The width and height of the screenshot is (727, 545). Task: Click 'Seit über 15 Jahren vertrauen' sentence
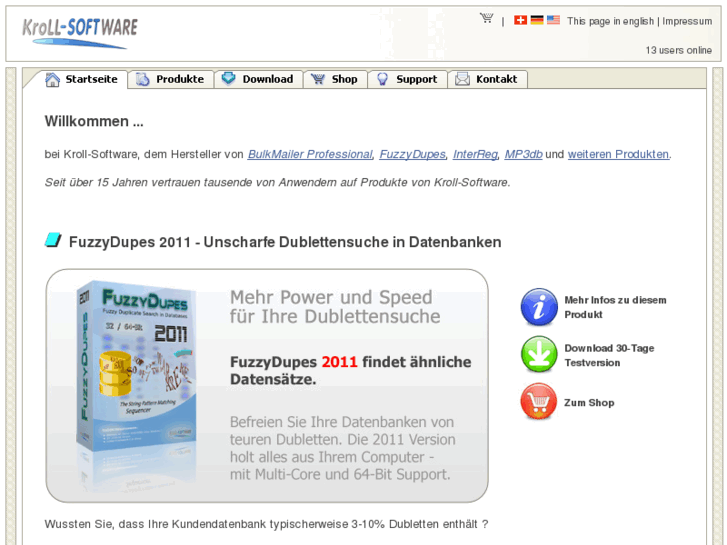[277, 182]
